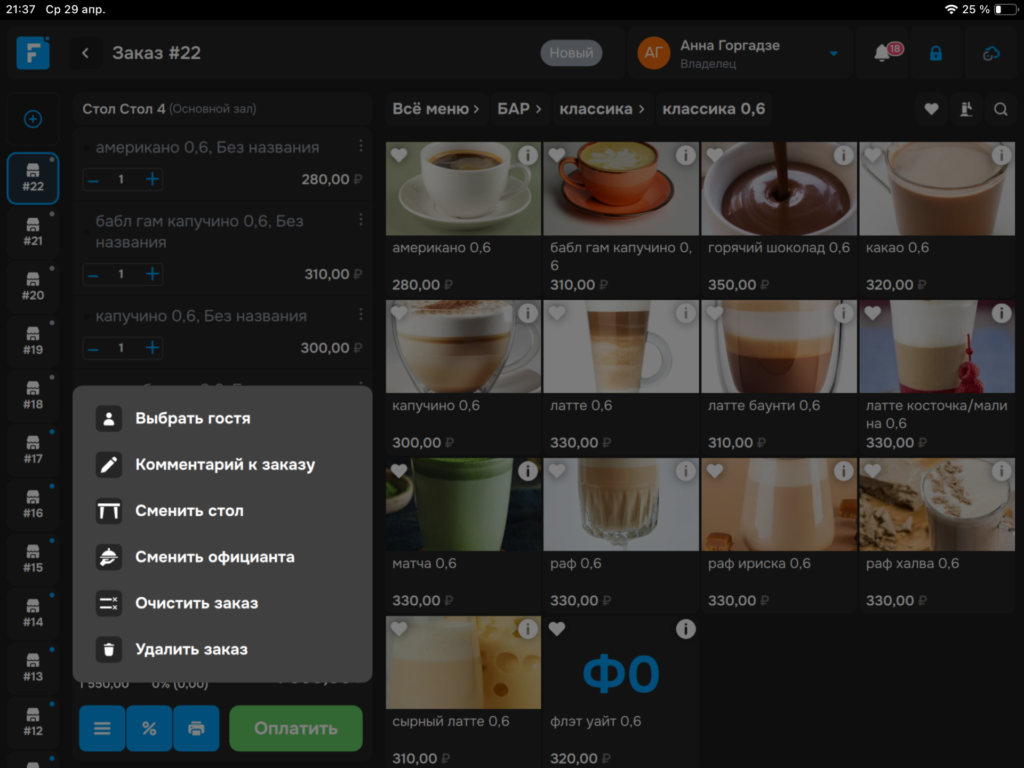
Task: Open классика 0,6 breadcrumb
Action: click(x=714, y=109)
